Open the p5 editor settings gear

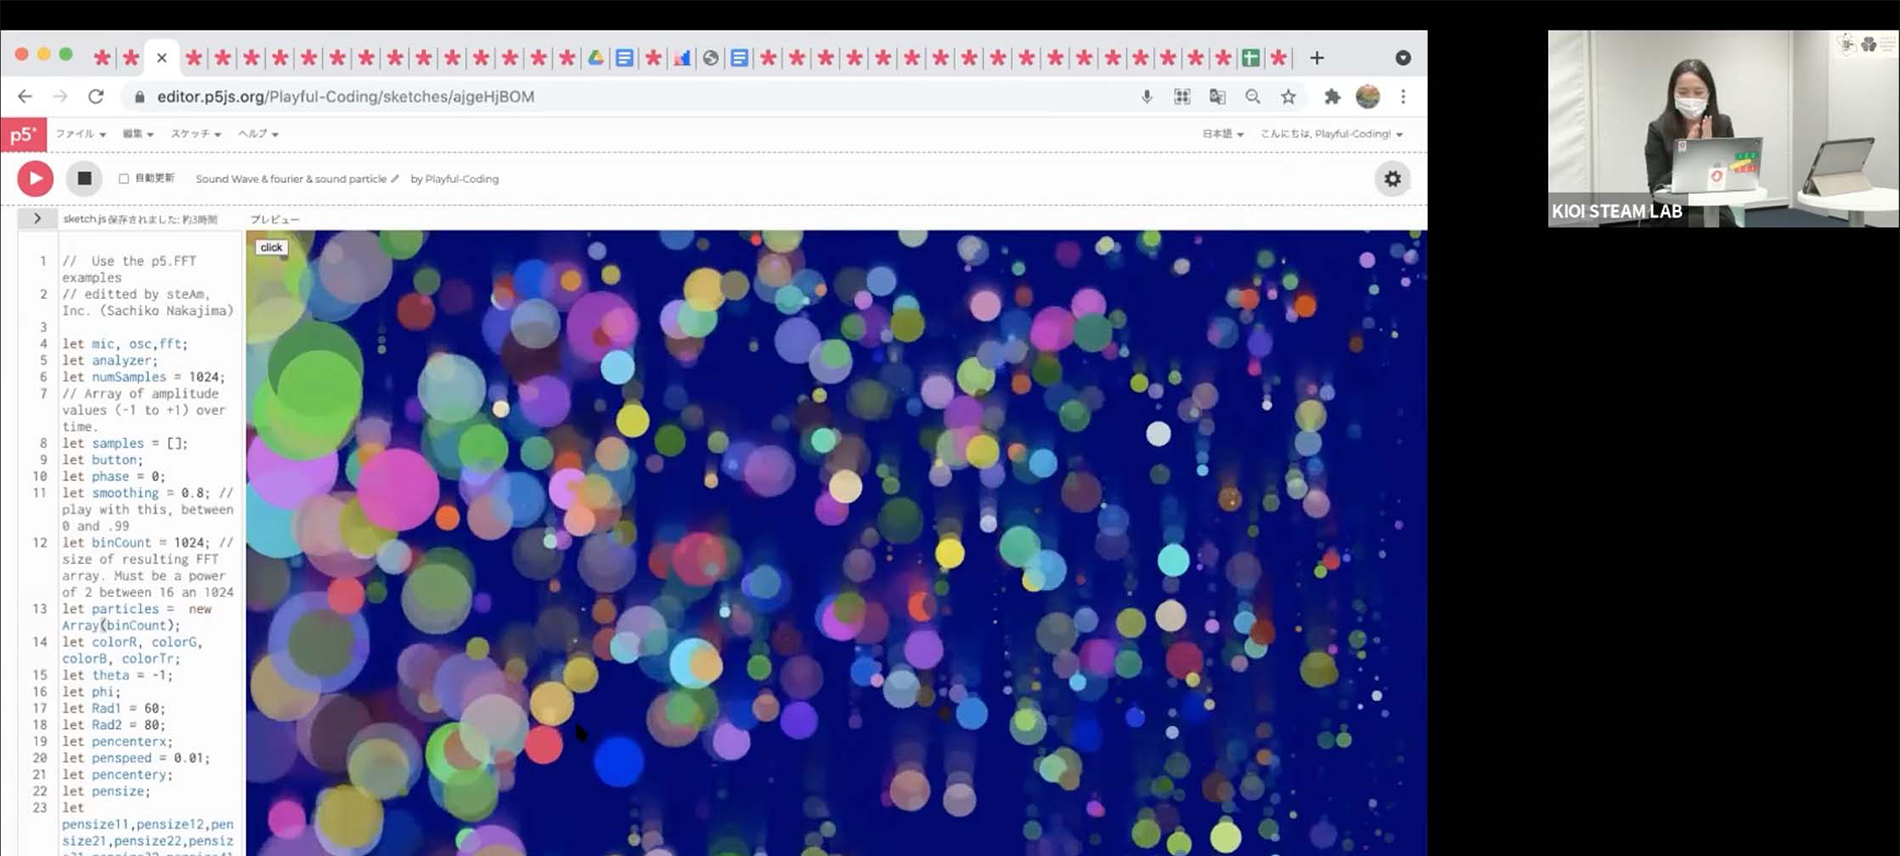[x=1392, y=179]
